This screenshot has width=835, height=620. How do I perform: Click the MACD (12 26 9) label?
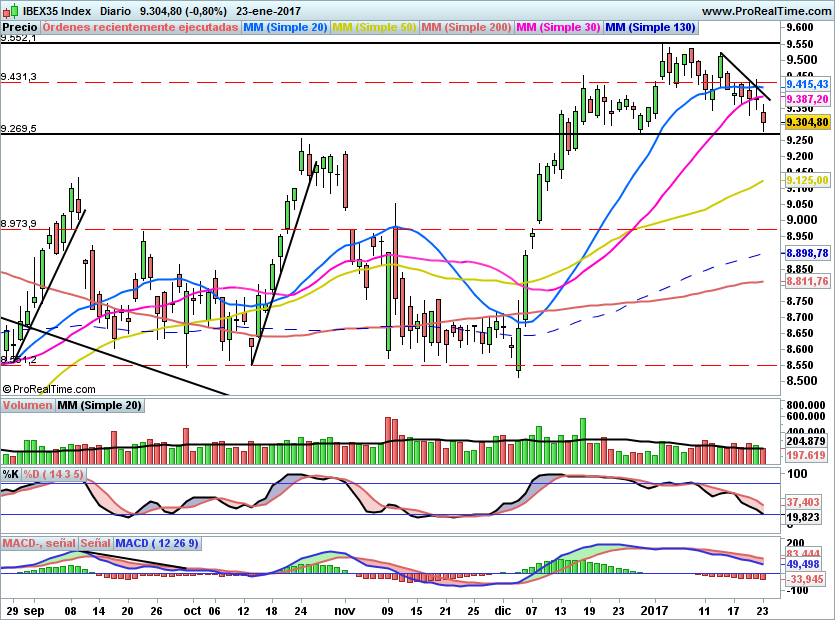coord(157,543)
